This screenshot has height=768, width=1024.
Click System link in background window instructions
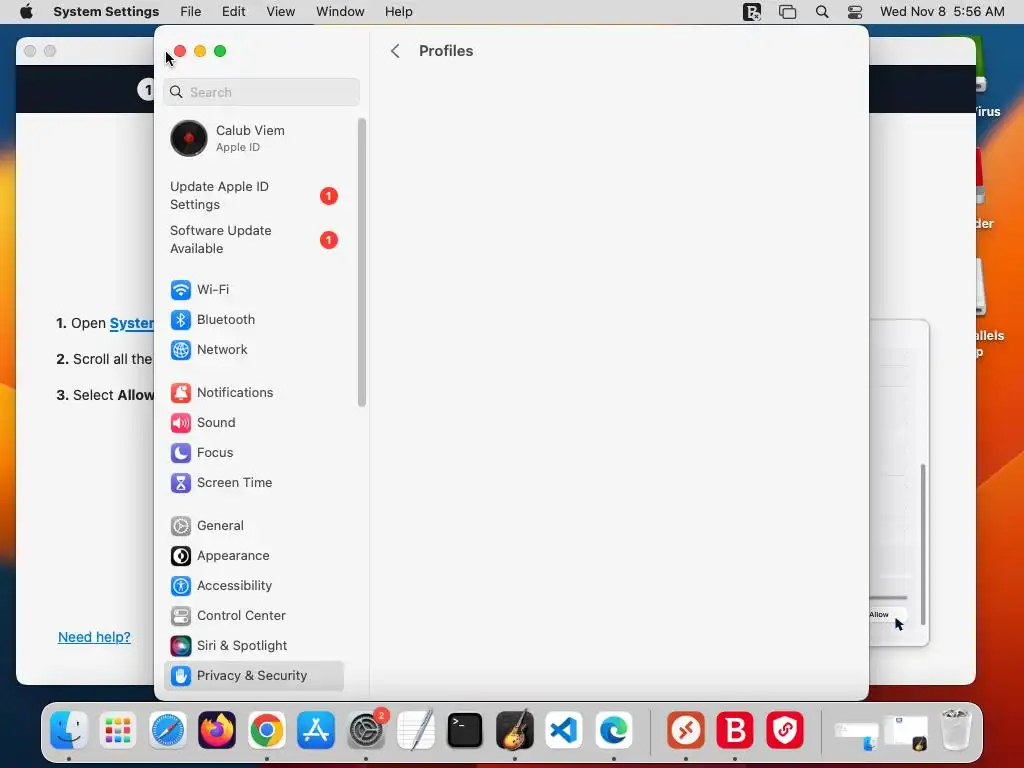pyautogui.click(x=131, y=323)
